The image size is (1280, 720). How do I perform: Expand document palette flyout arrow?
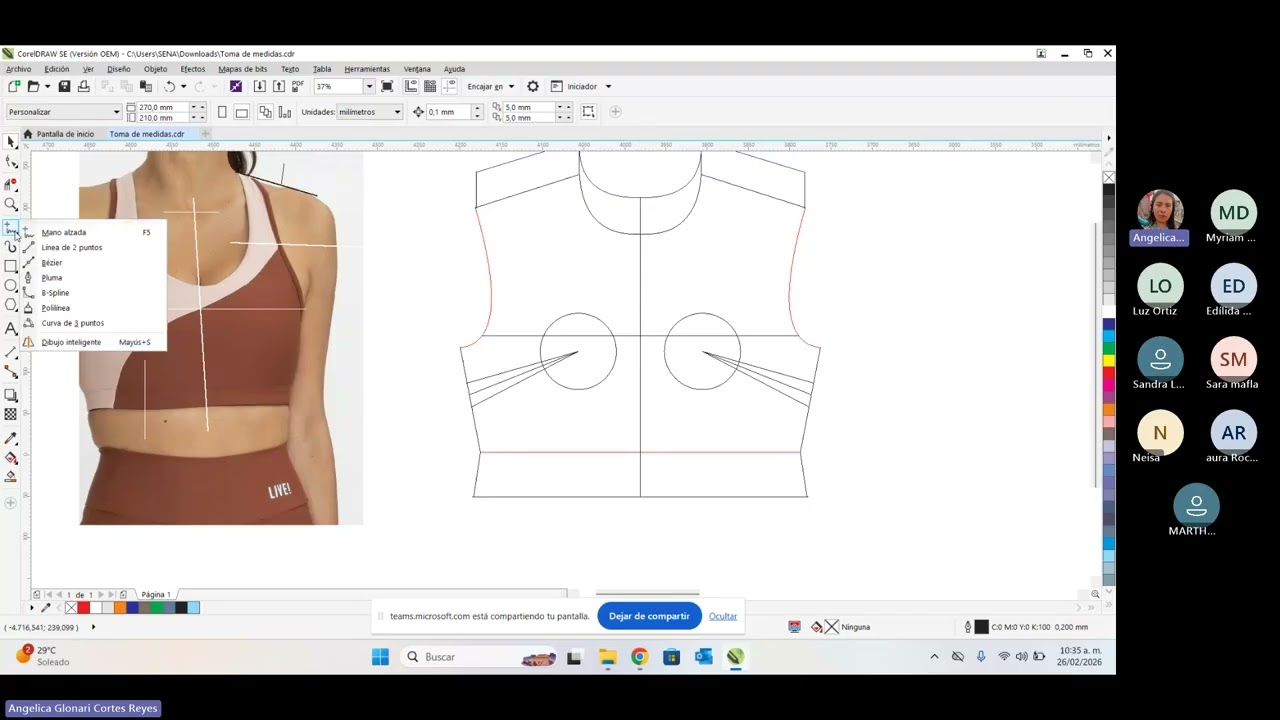click(x=31, y=607)
